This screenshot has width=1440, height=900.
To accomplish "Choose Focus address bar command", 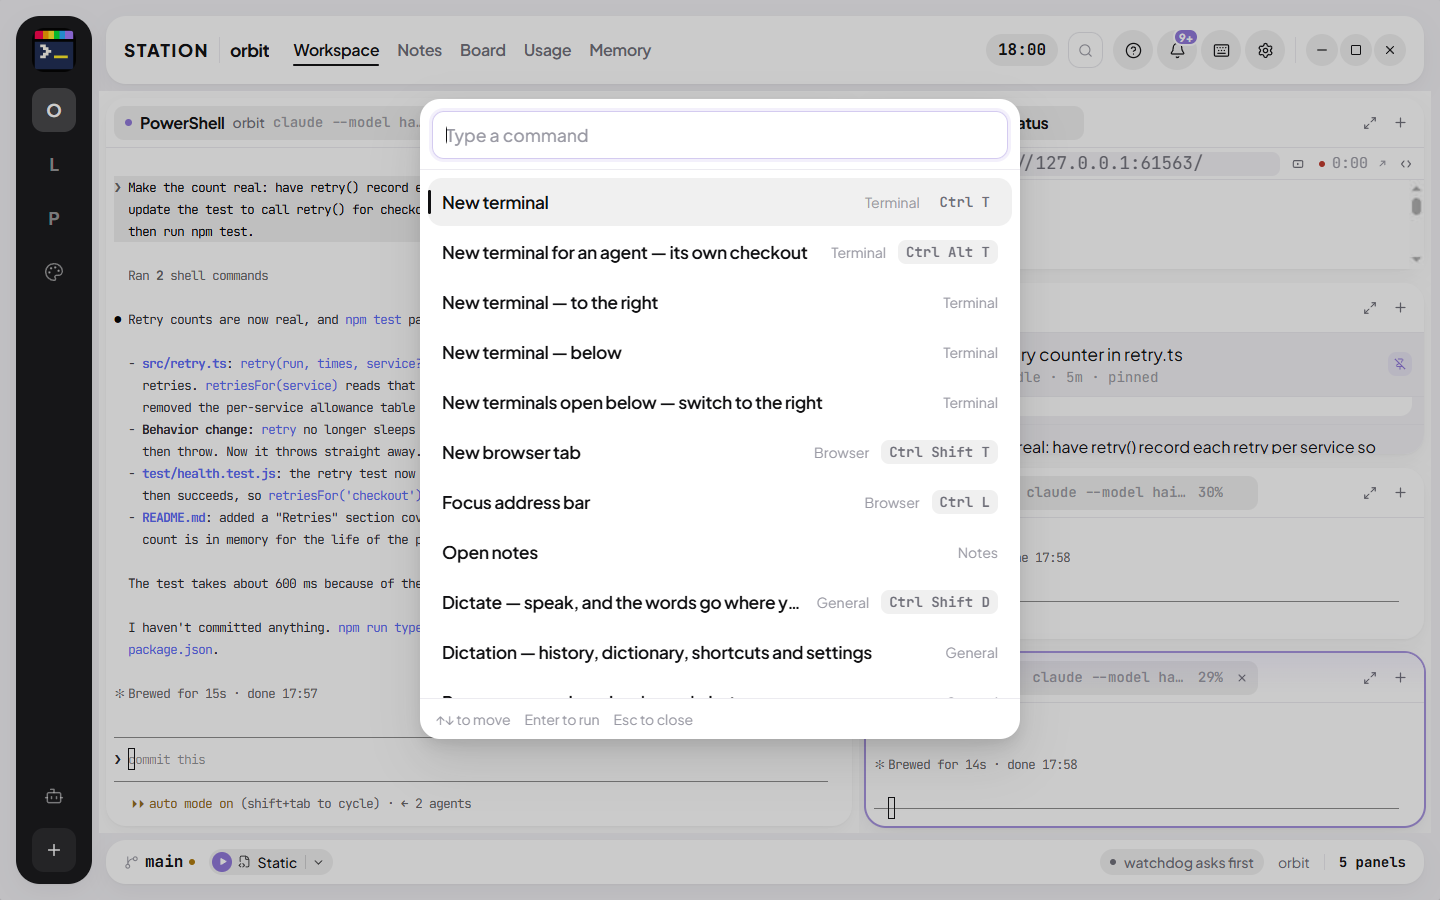I will pos(720,503).
